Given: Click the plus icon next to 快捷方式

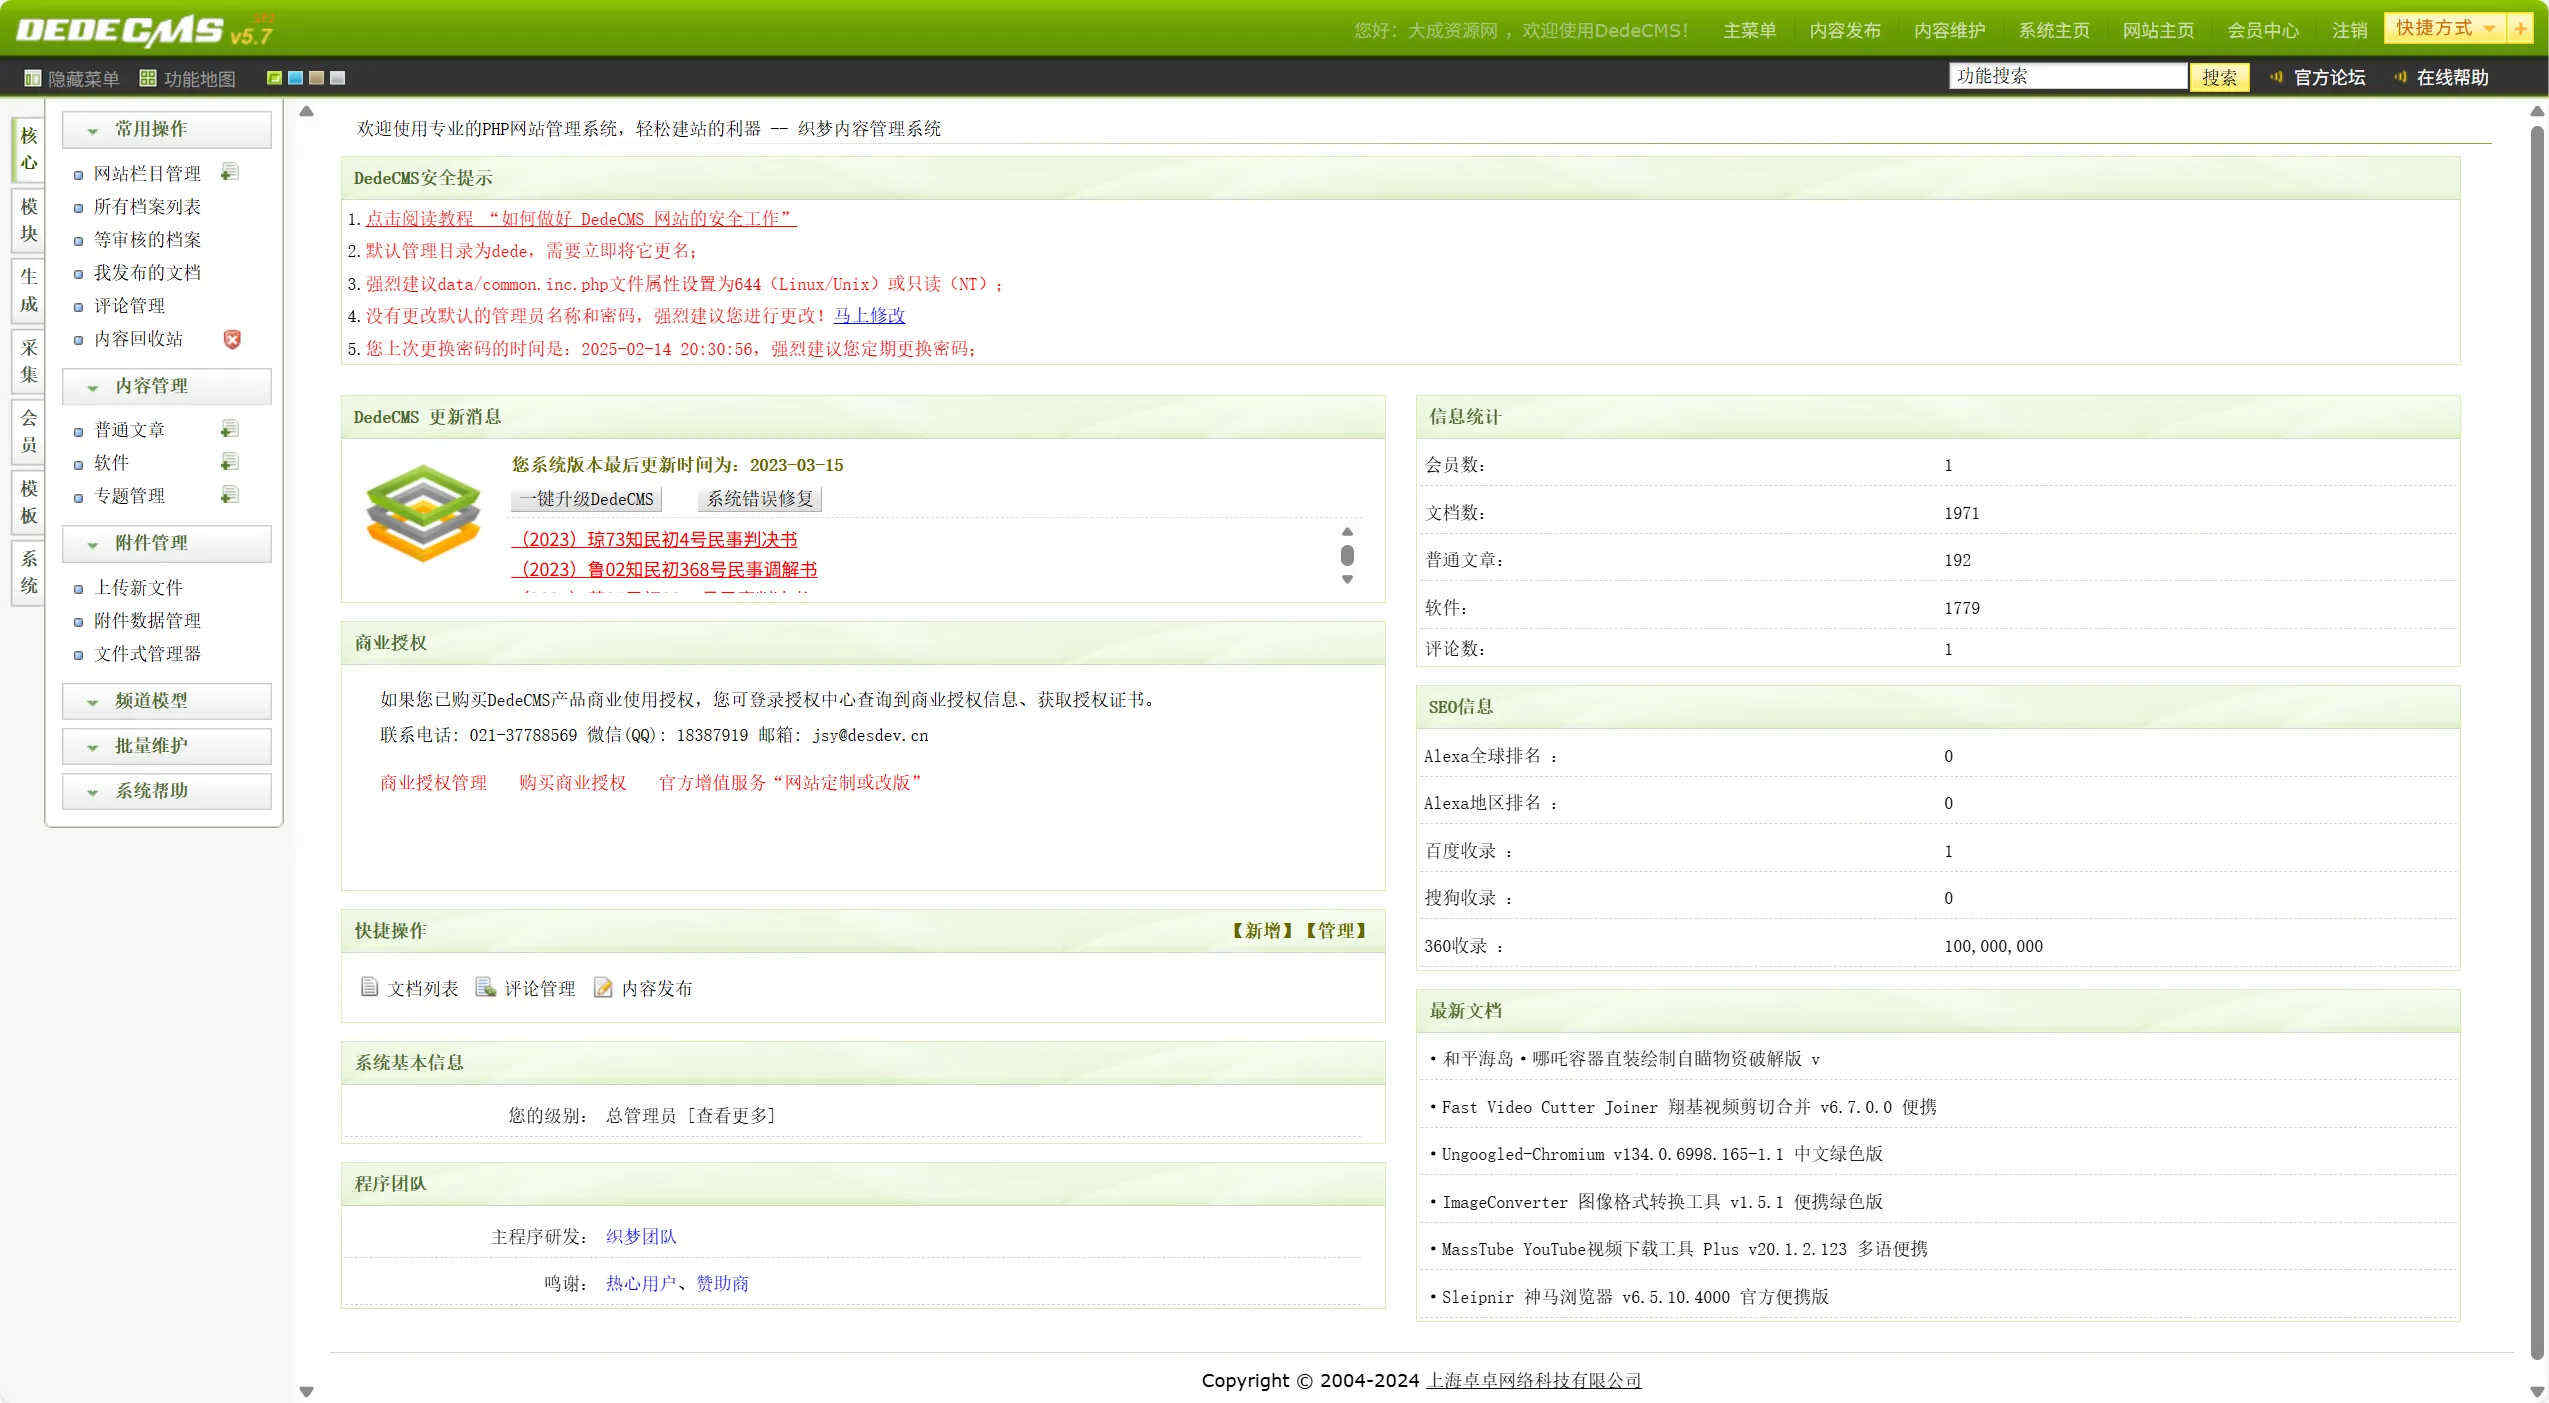Looking at the screenshot, I should click(x=2520, y=28).
